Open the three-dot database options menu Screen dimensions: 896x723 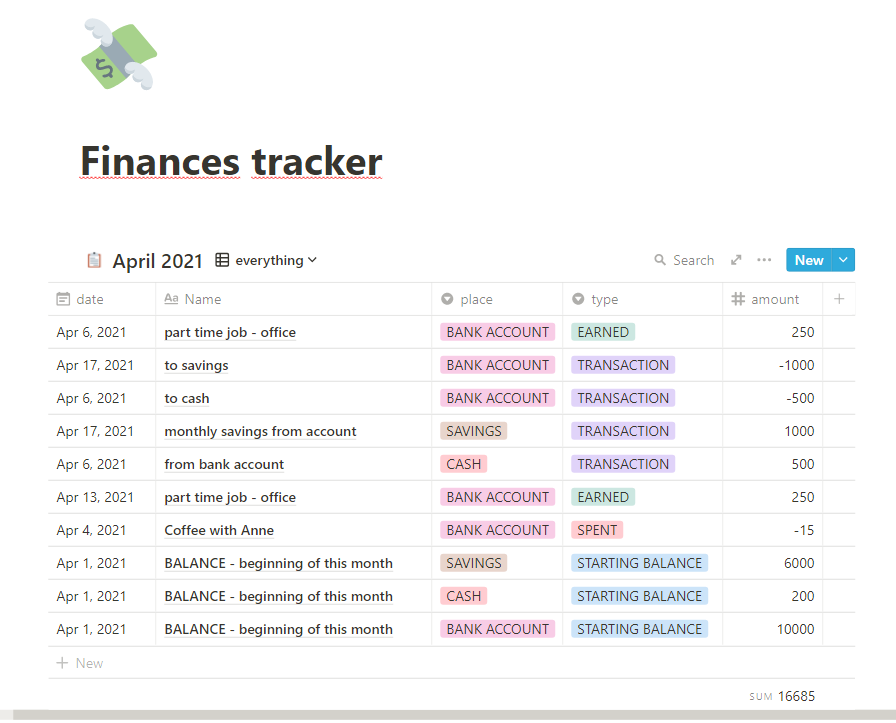(764, 260)
